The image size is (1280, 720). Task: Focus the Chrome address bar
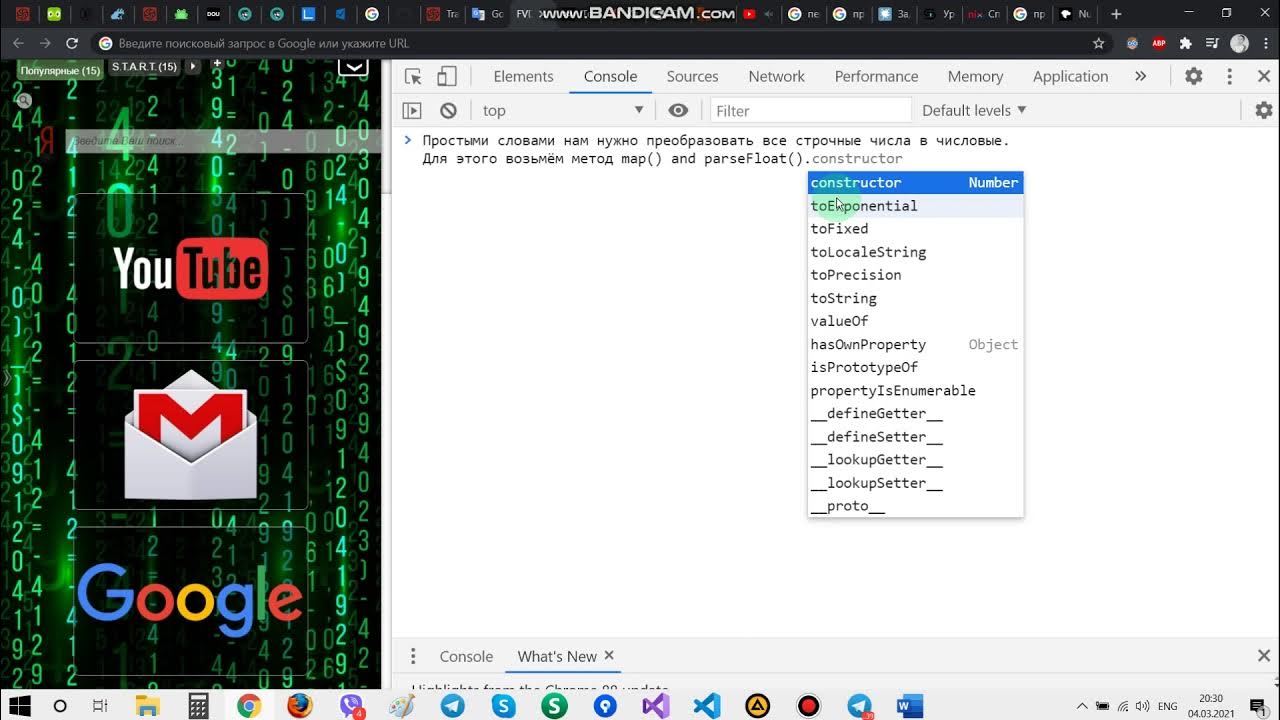[x=600, y=43]
